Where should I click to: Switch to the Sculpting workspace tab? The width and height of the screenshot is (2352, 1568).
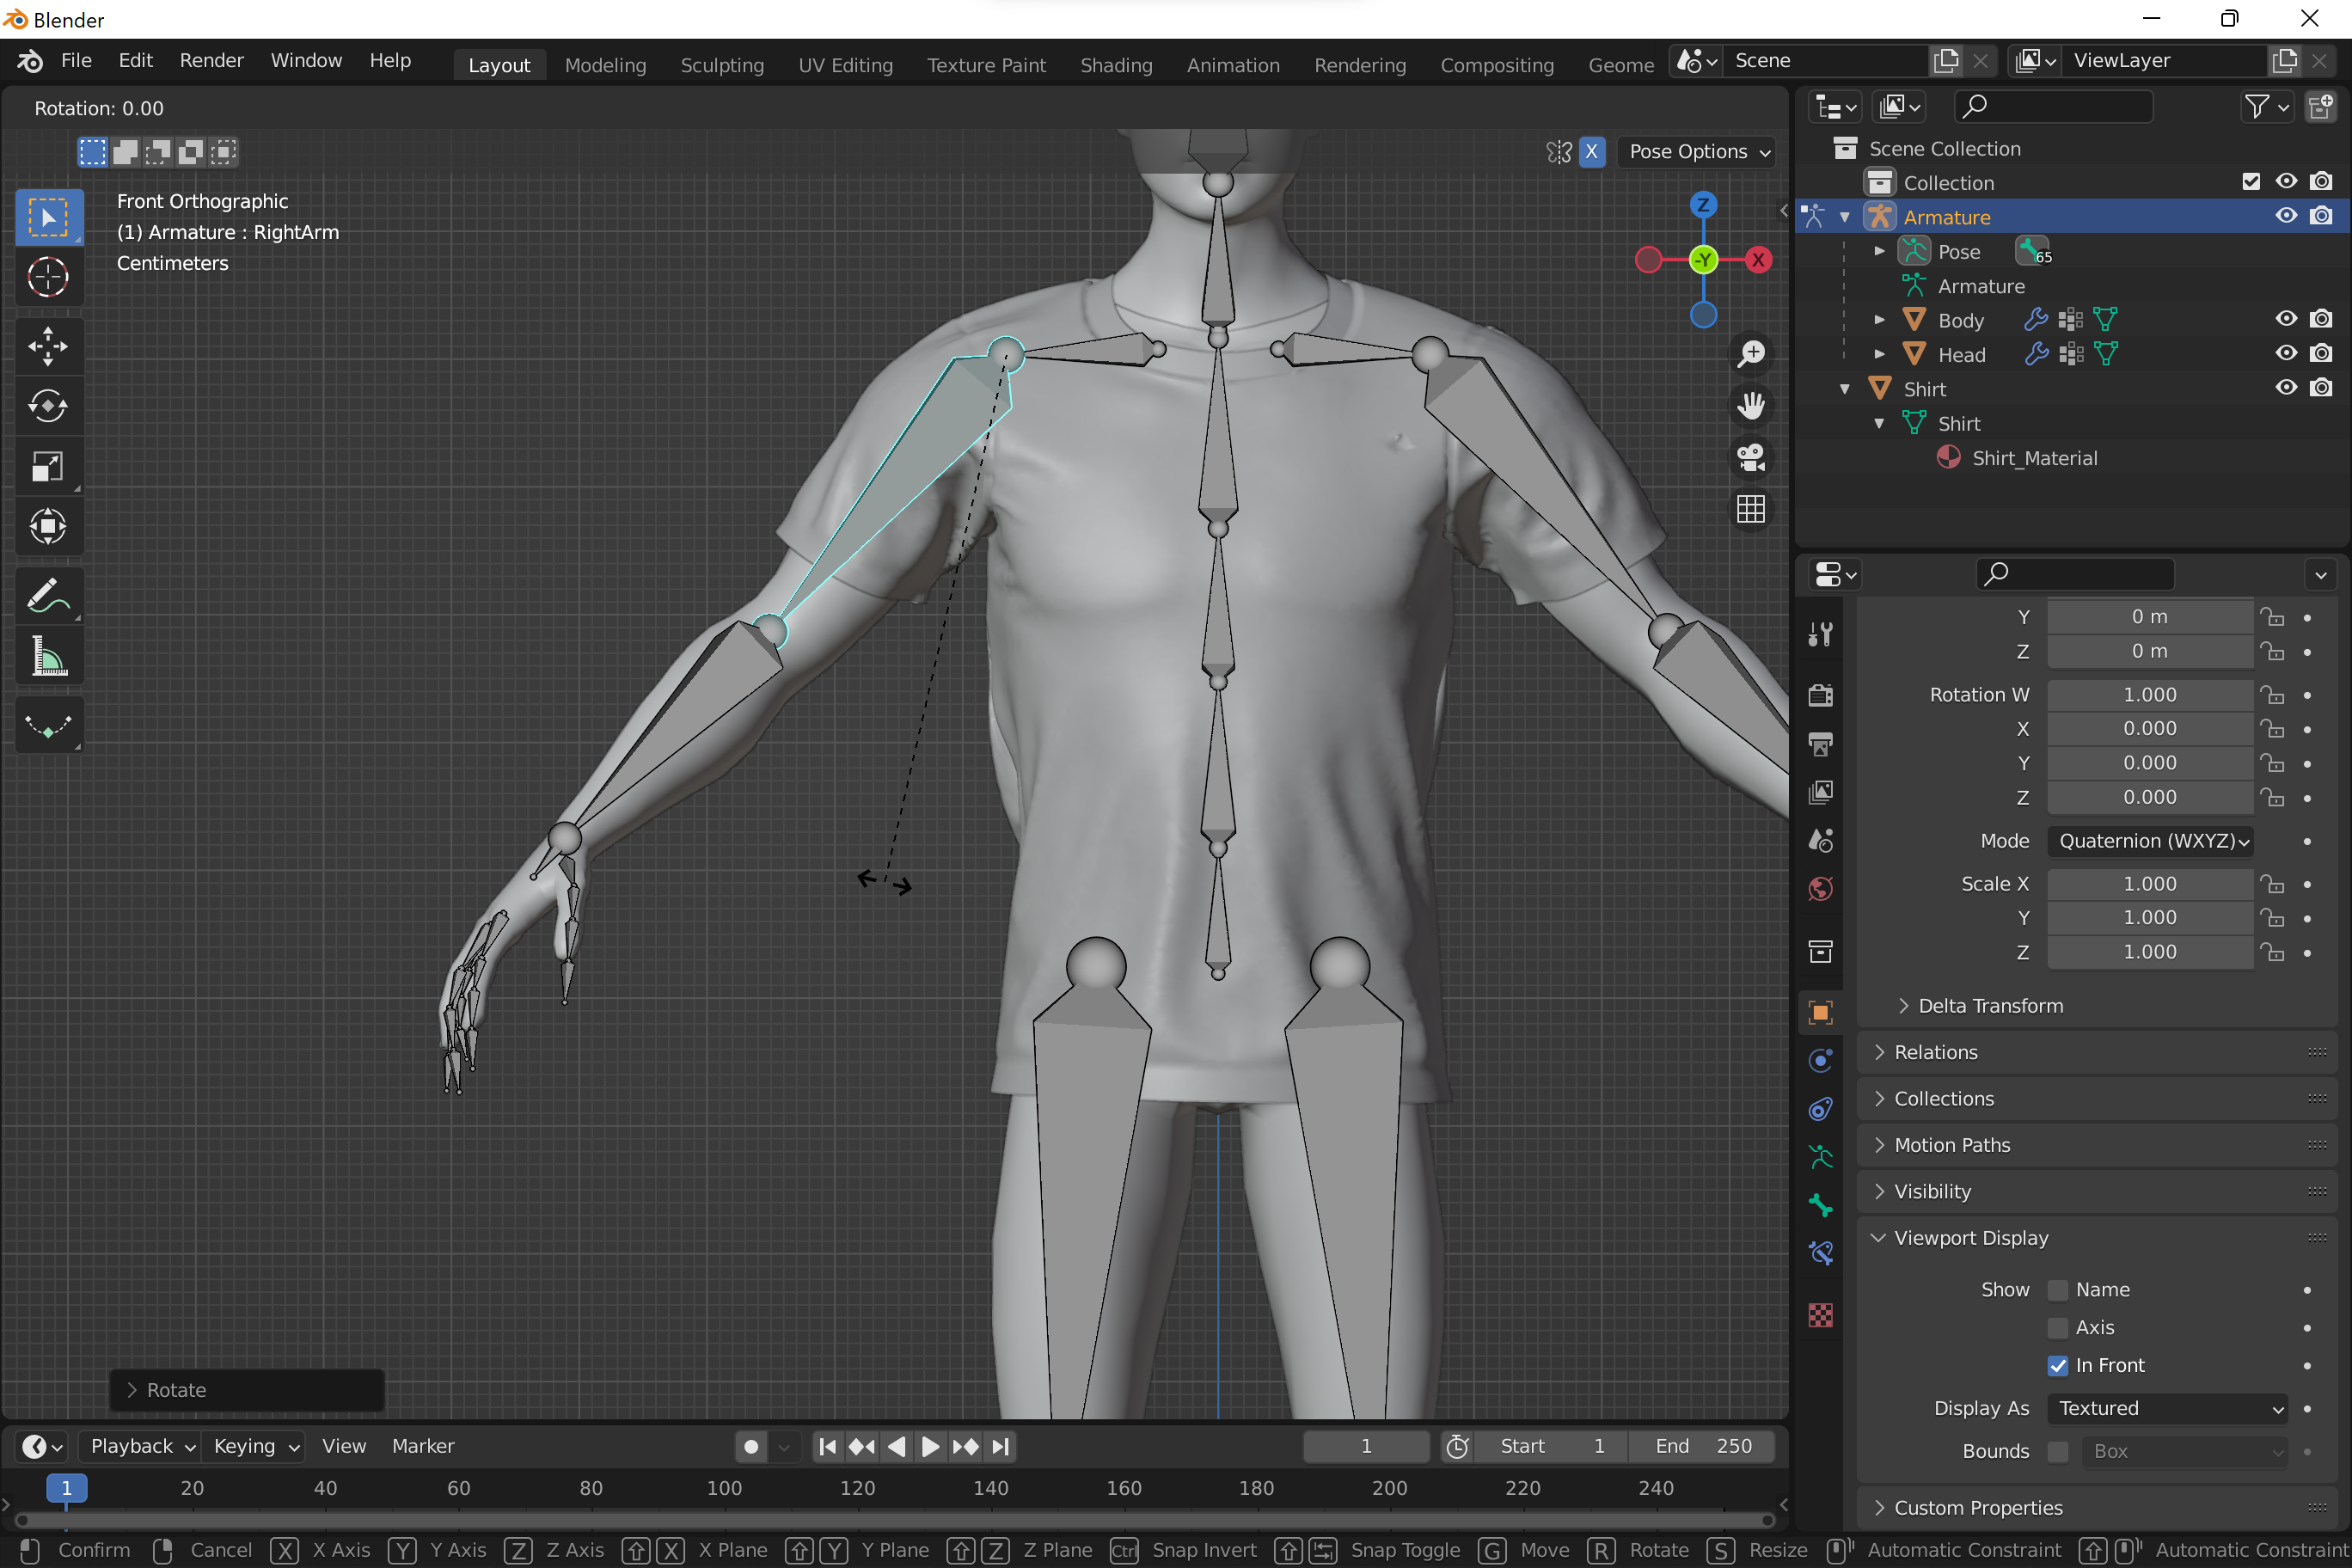(x=722, y=65)
